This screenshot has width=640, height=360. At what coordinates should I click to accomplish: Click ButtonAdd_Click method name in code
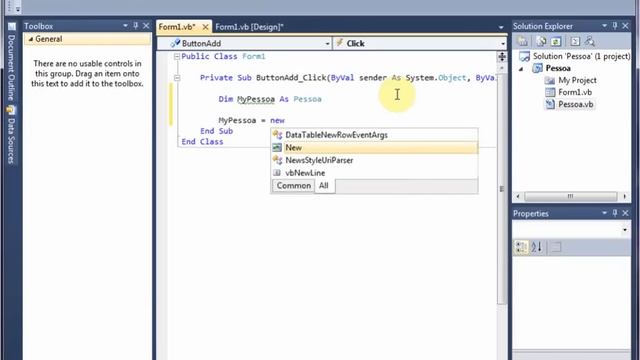point(291,78)
